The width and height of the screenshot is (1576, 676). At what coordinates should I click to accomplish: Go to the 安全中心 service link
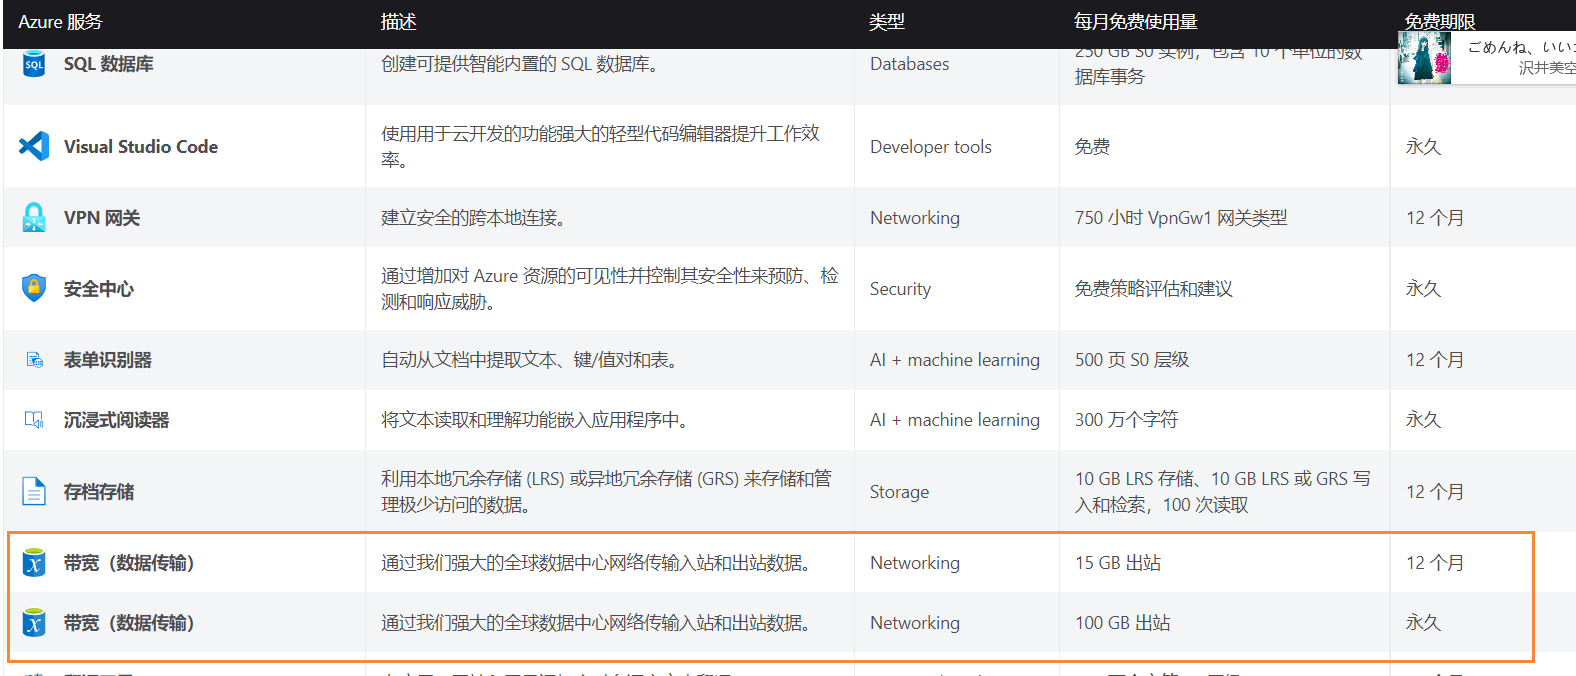tap(99, 289)
